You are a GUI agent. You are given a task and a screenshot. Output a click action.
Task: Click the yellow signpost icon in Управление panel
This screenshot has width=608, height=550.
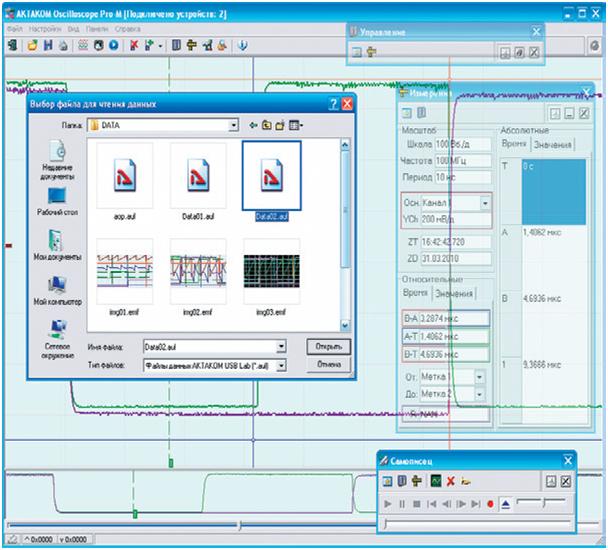coord(371,52)
